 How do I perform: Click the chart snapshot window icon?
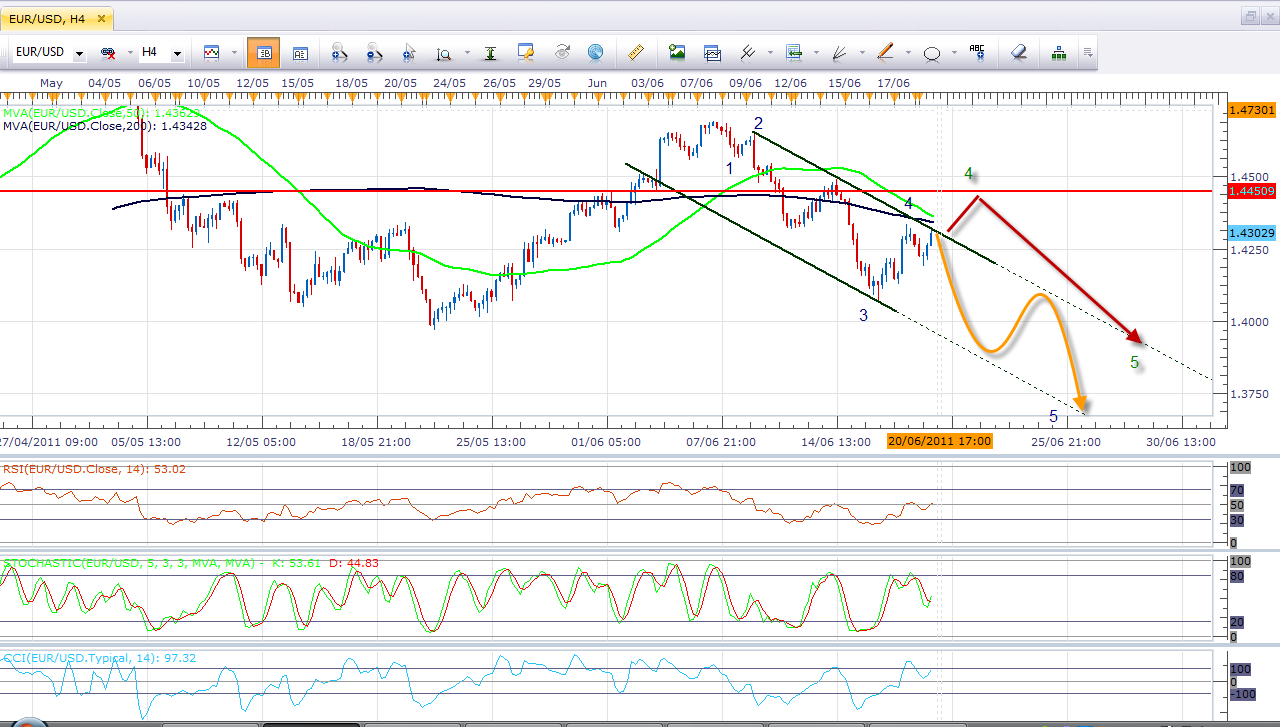712,52
